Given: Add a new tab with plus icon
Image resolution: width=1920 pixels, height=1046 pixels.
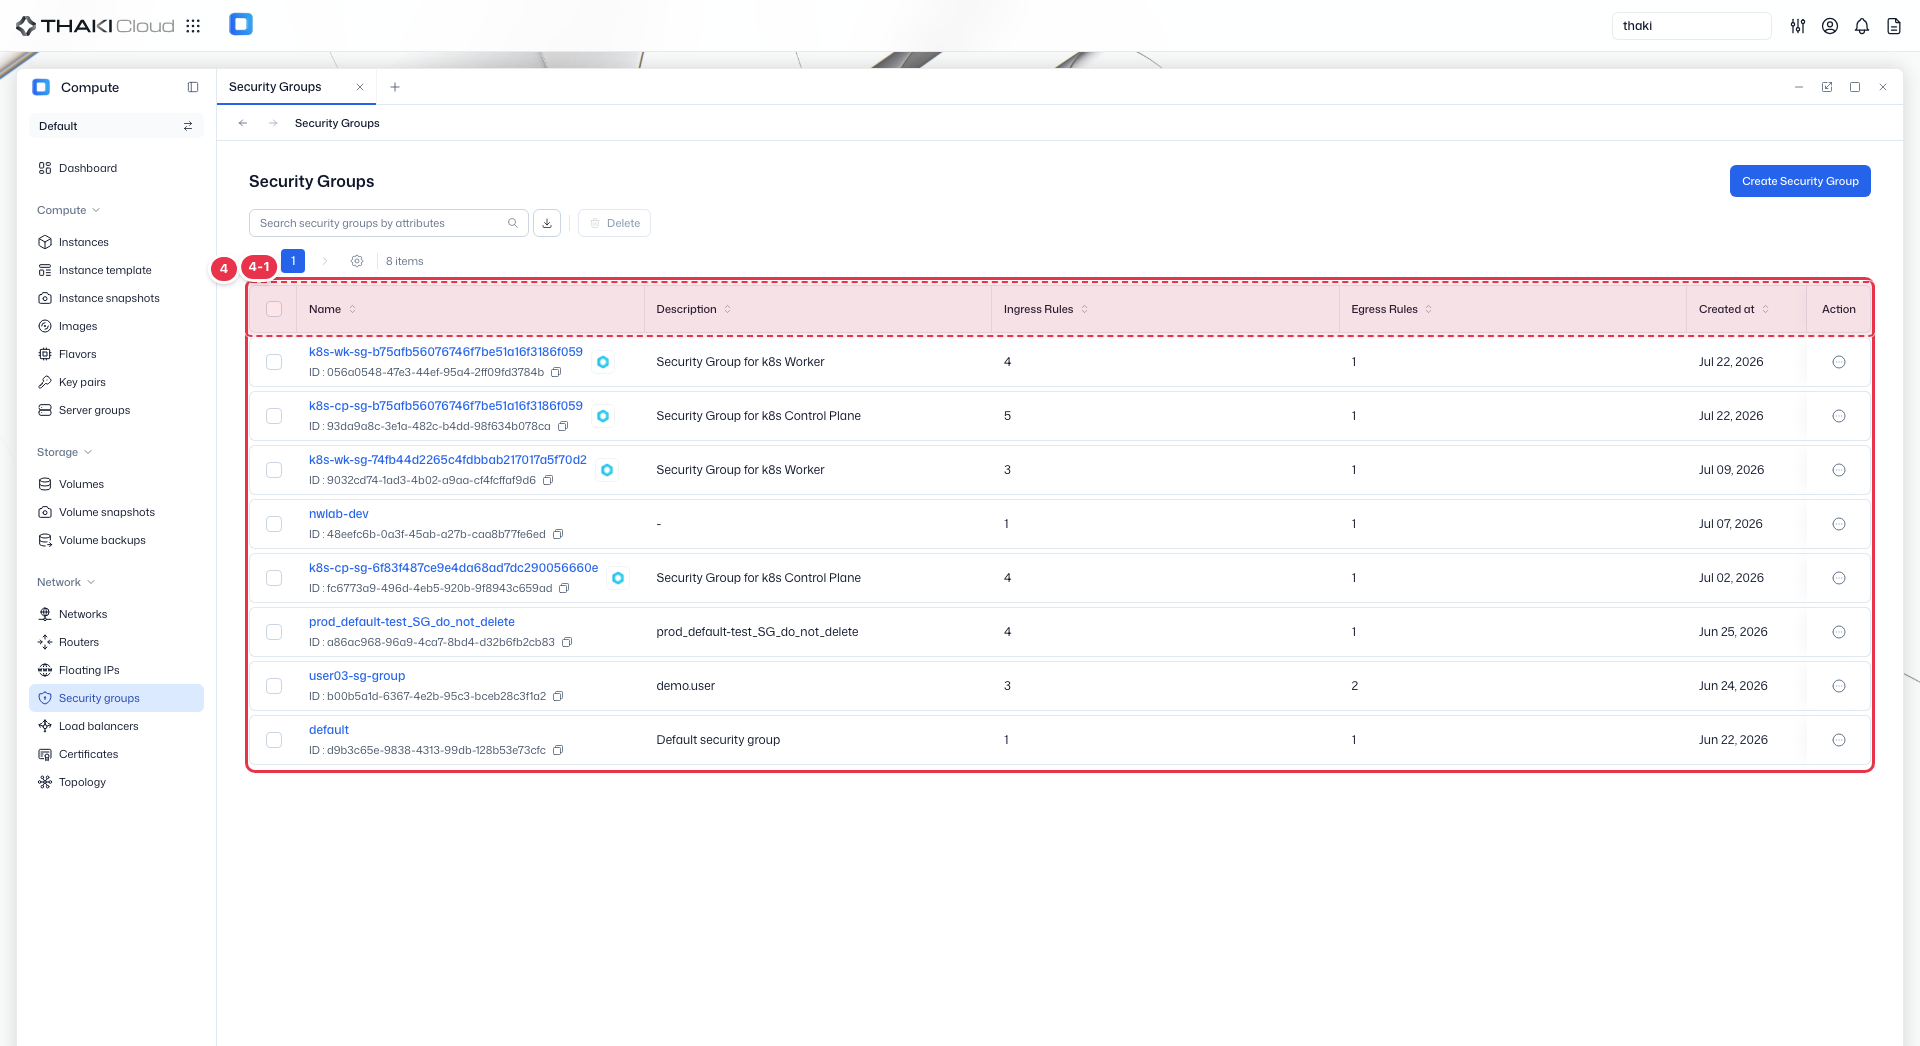Looking at the screenshot, I should pos(395,87).
